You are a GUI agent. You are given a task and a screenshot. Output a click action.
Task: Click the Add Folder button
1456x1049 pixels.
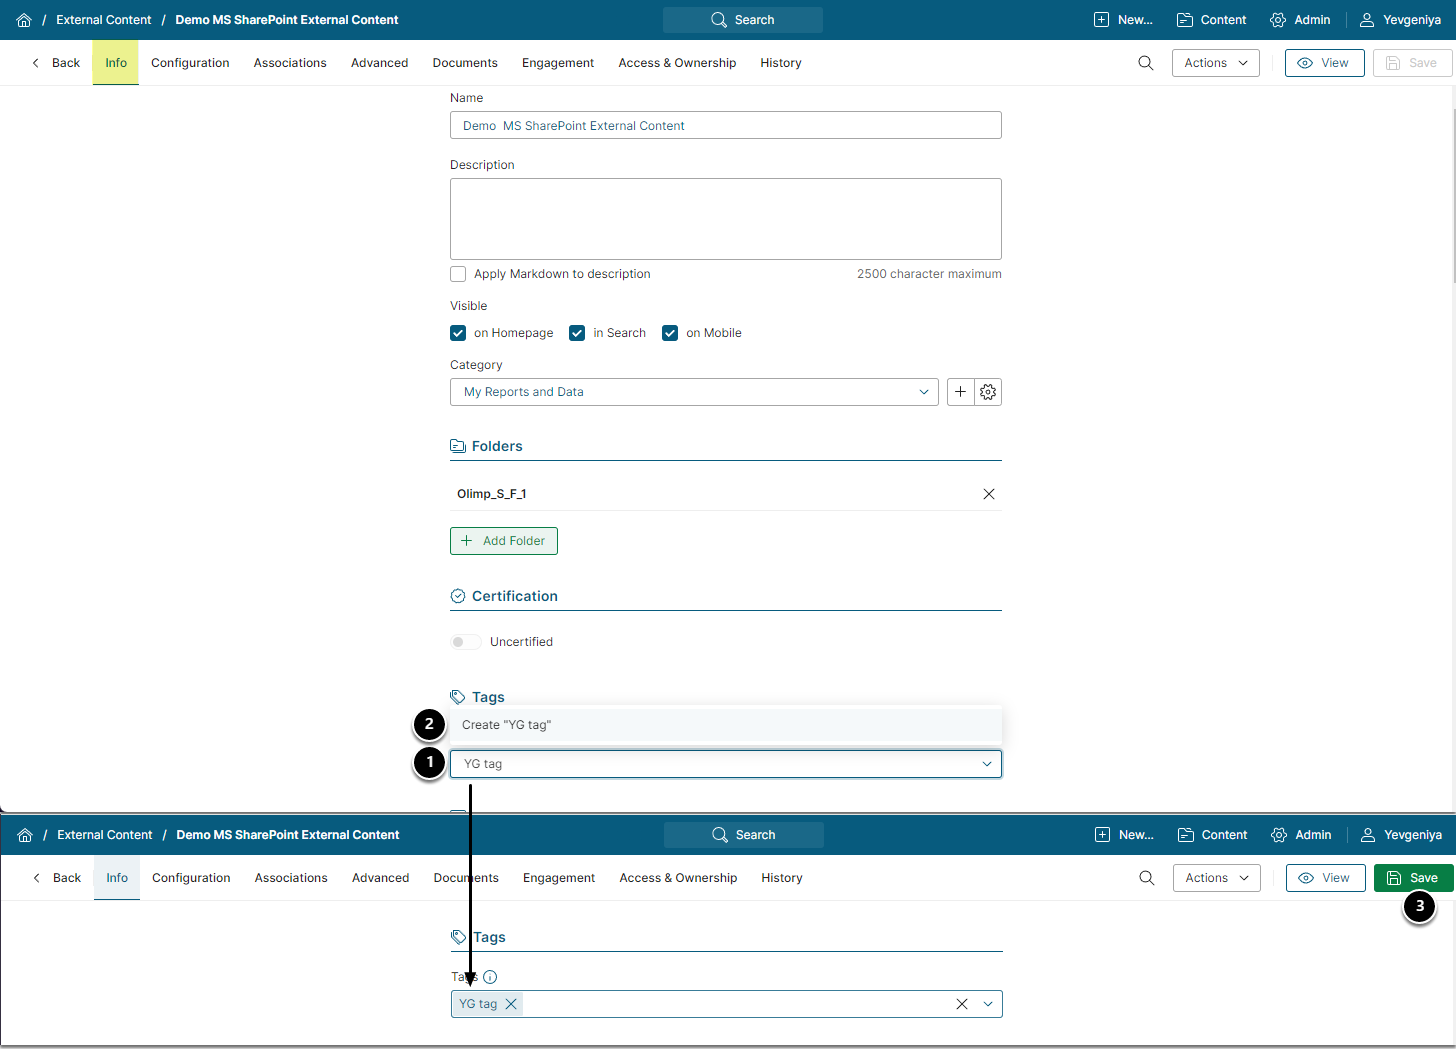[504, 541]
